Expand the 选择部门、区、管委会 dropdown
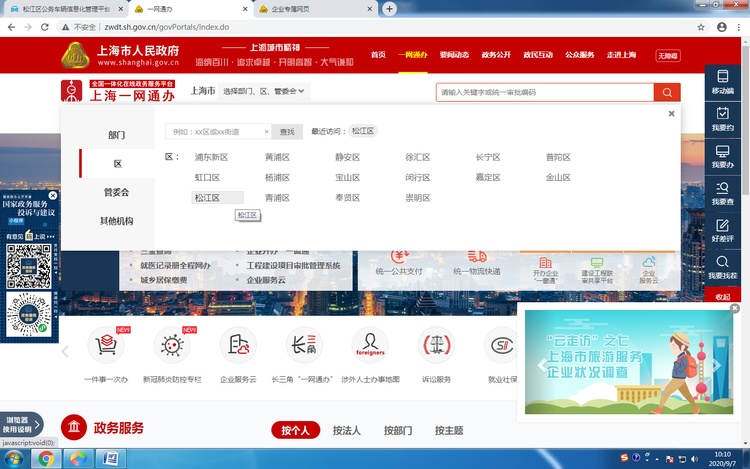The image size is (750, 469). [x=264, y=92]
